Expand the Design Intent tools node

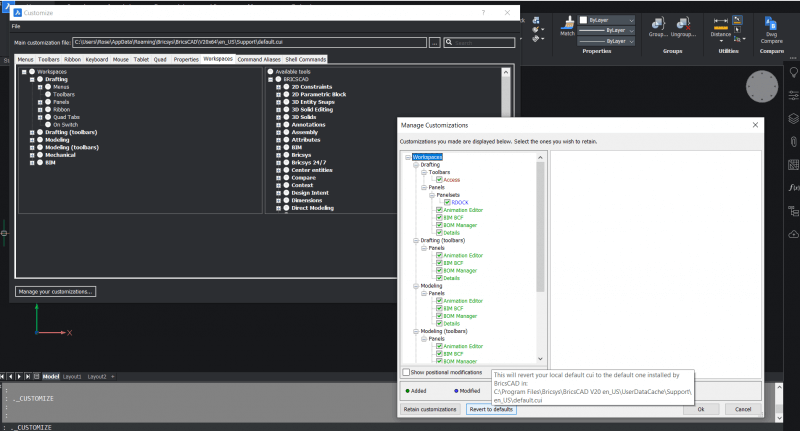coord(278,193)
